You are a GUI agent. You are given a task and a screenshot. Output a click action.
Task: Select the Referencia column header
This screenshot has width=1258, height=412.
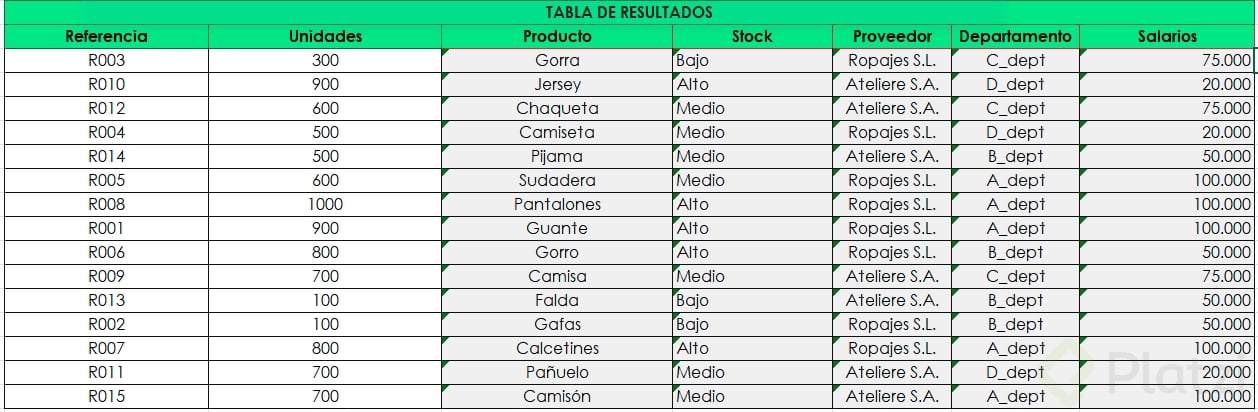[106, 36]
